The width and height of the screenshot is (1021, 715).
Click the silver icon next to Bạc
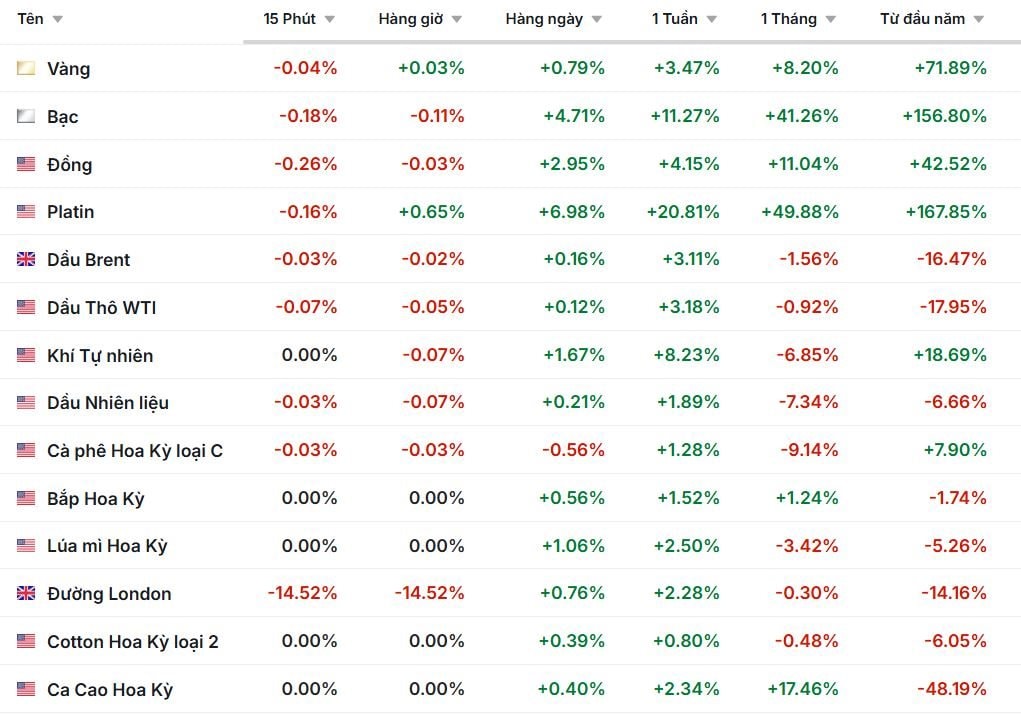click(x=26, y=116)
